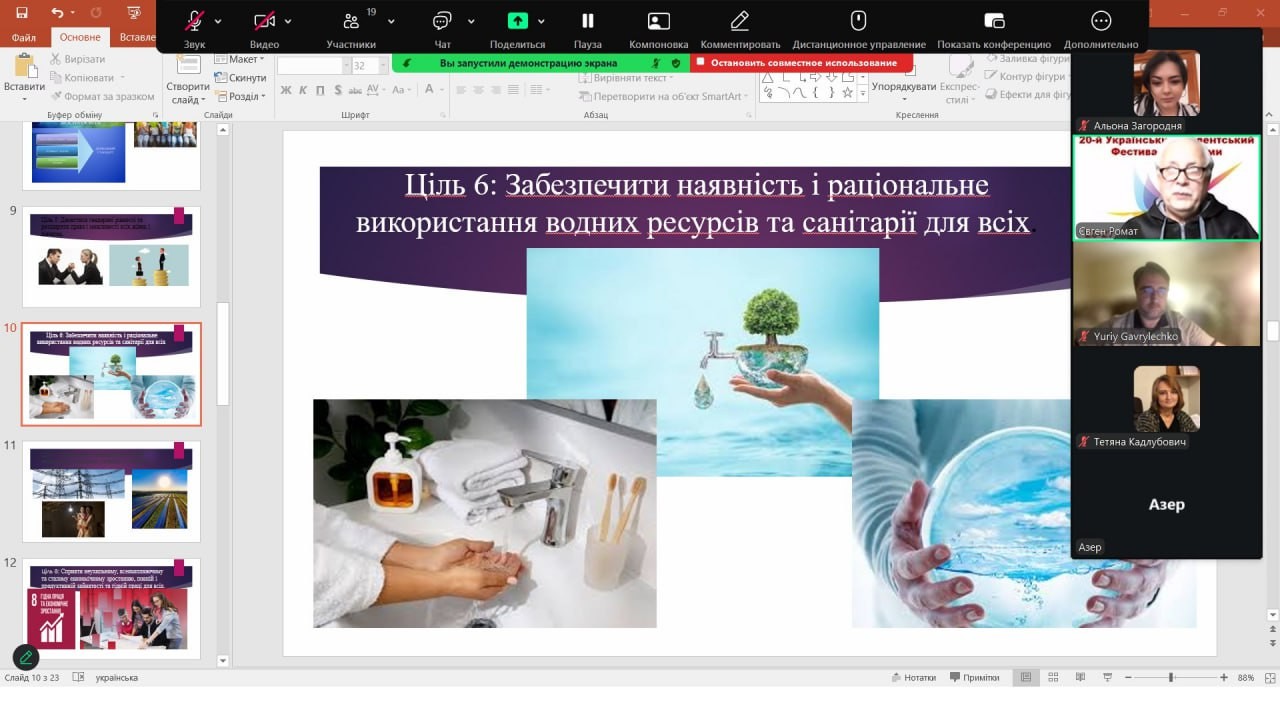Image resolution: width=1280 pixels, height=720 pixels.
Task: Open the Розділ section dropdown
Action: pos(240,97)
